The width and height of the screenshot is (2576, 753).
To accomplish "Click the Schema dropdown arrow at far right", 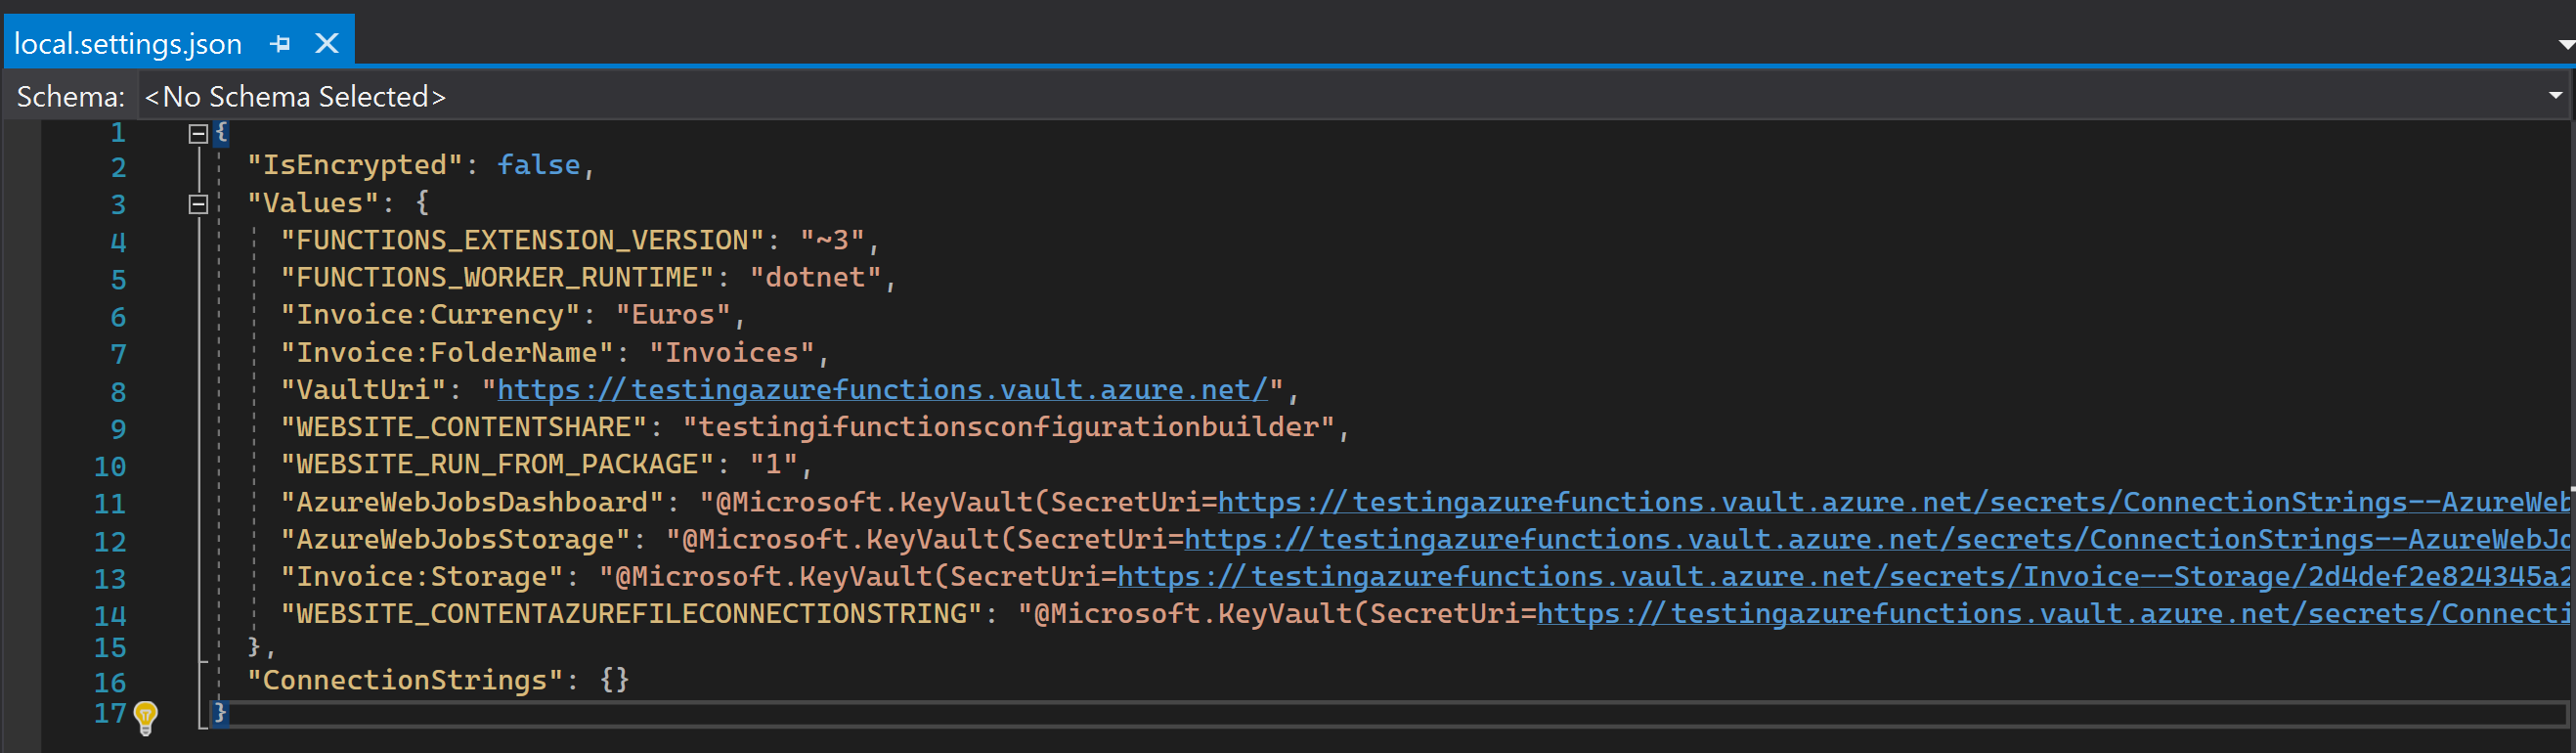I will [x=2555, y=96].
